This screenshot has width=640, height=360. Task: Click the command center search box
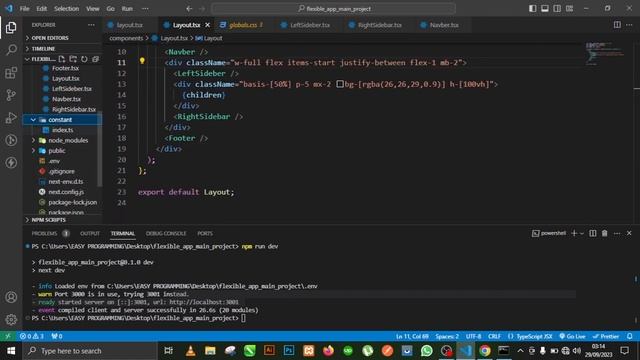pos(333,9)
